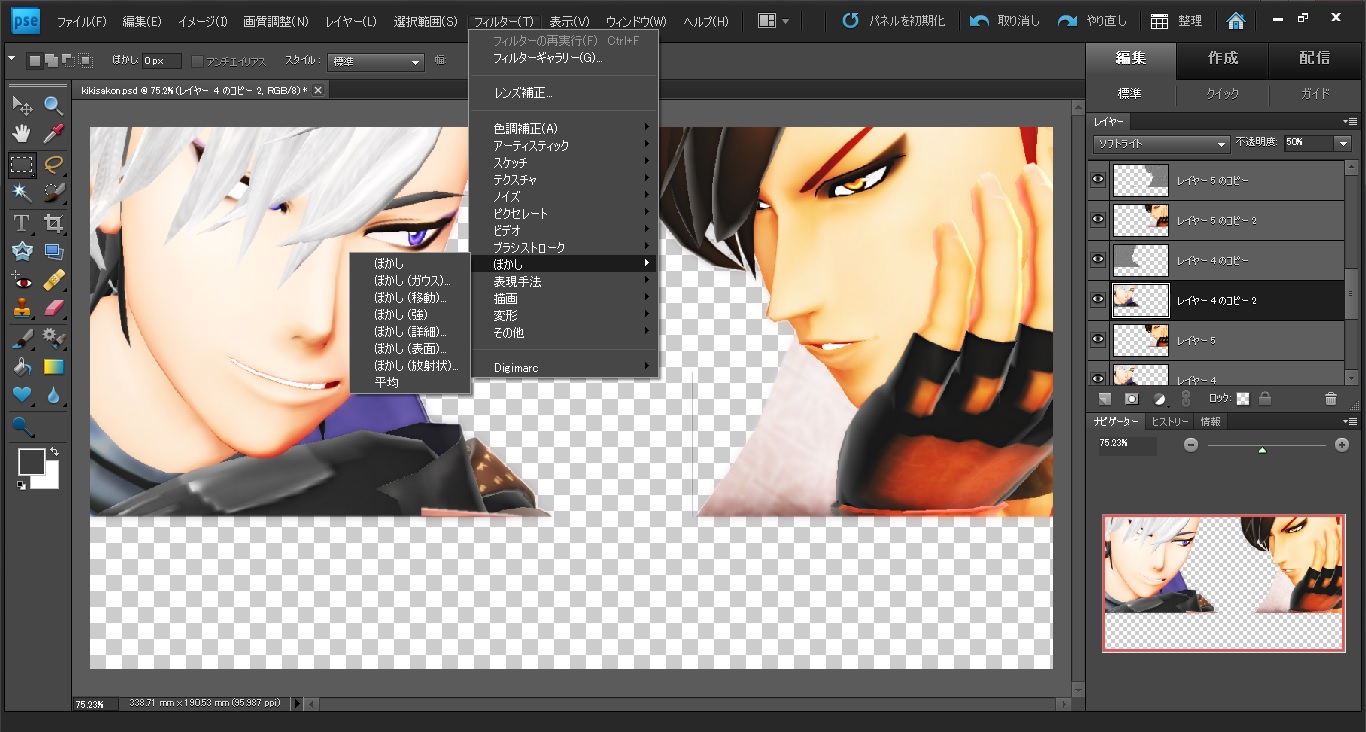
Task: Hide the レイヤー 4 のコピー layer
Action: point(1098,260)
